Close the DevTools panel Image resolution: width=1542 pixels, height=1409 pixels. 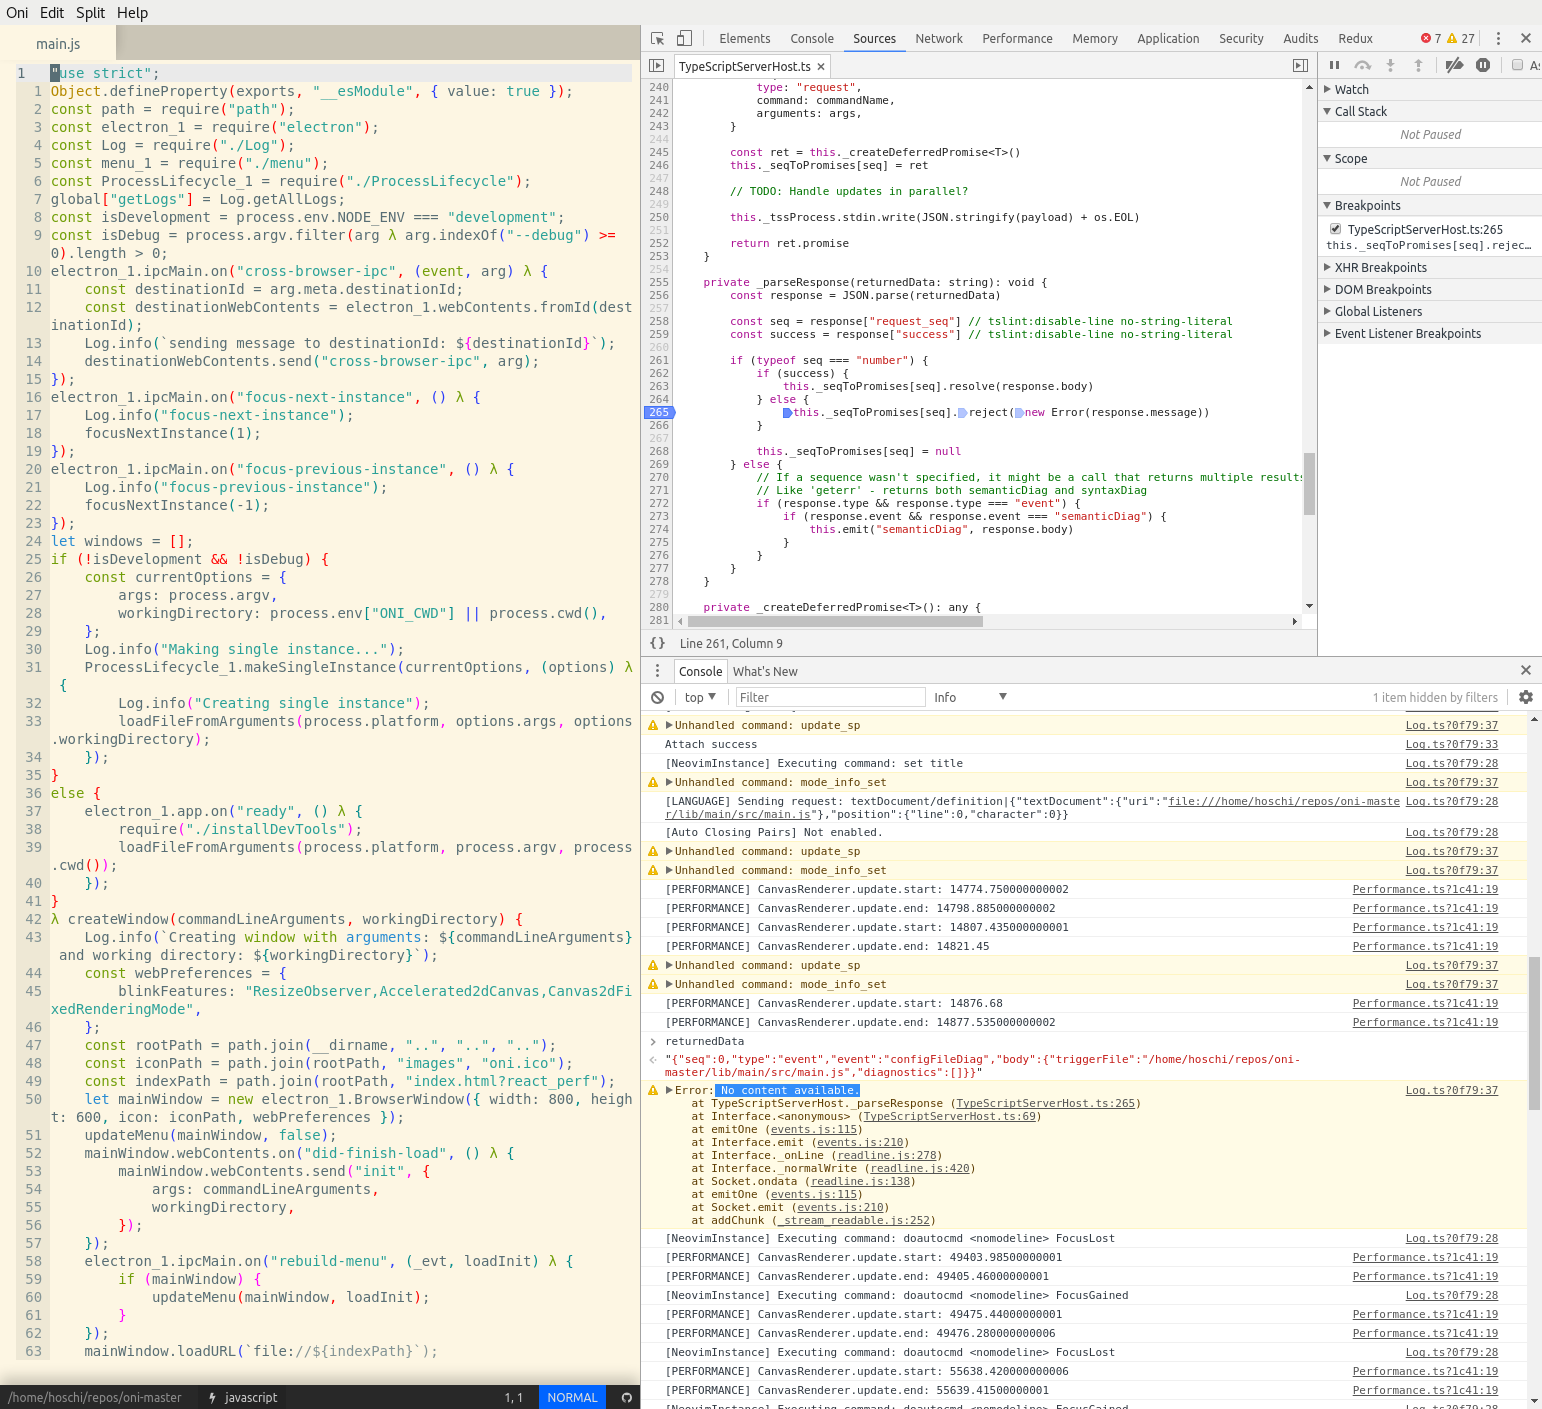[1526, 38]
